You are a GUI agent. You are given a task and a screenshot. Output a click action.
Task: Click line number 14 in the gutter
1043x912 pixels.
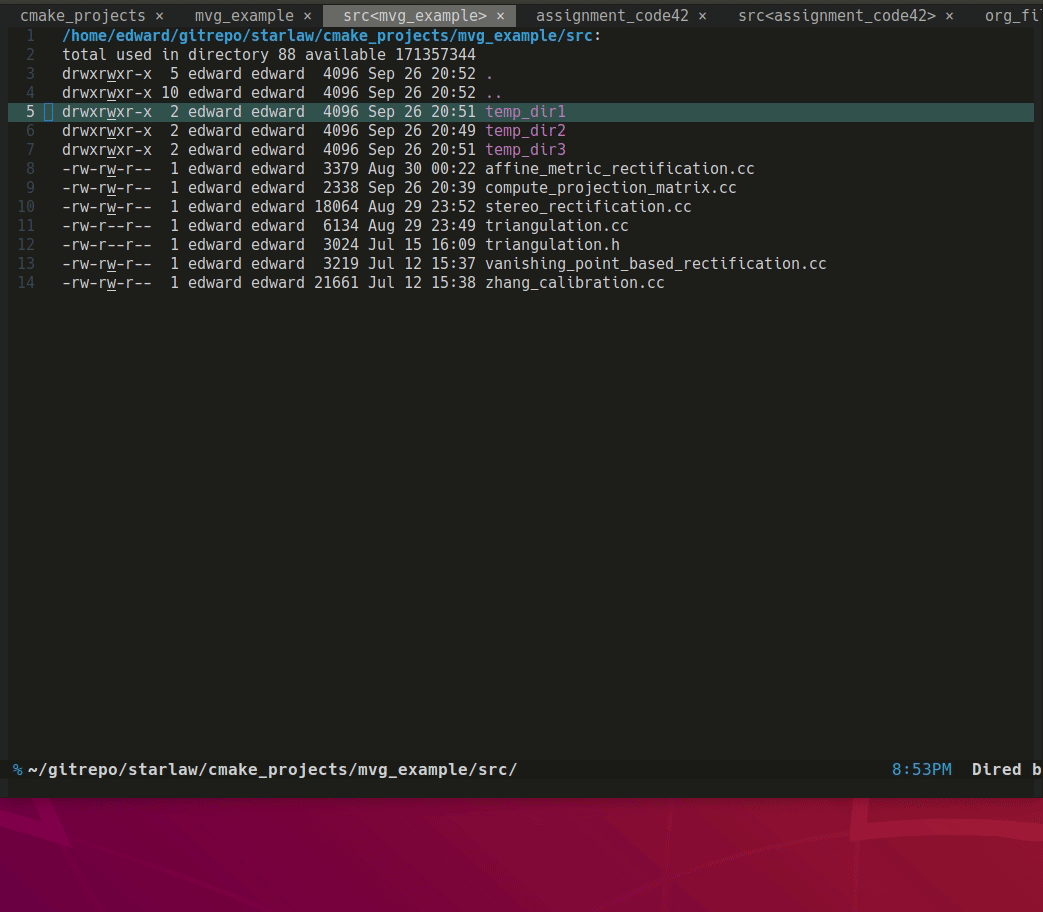[26, 283]
